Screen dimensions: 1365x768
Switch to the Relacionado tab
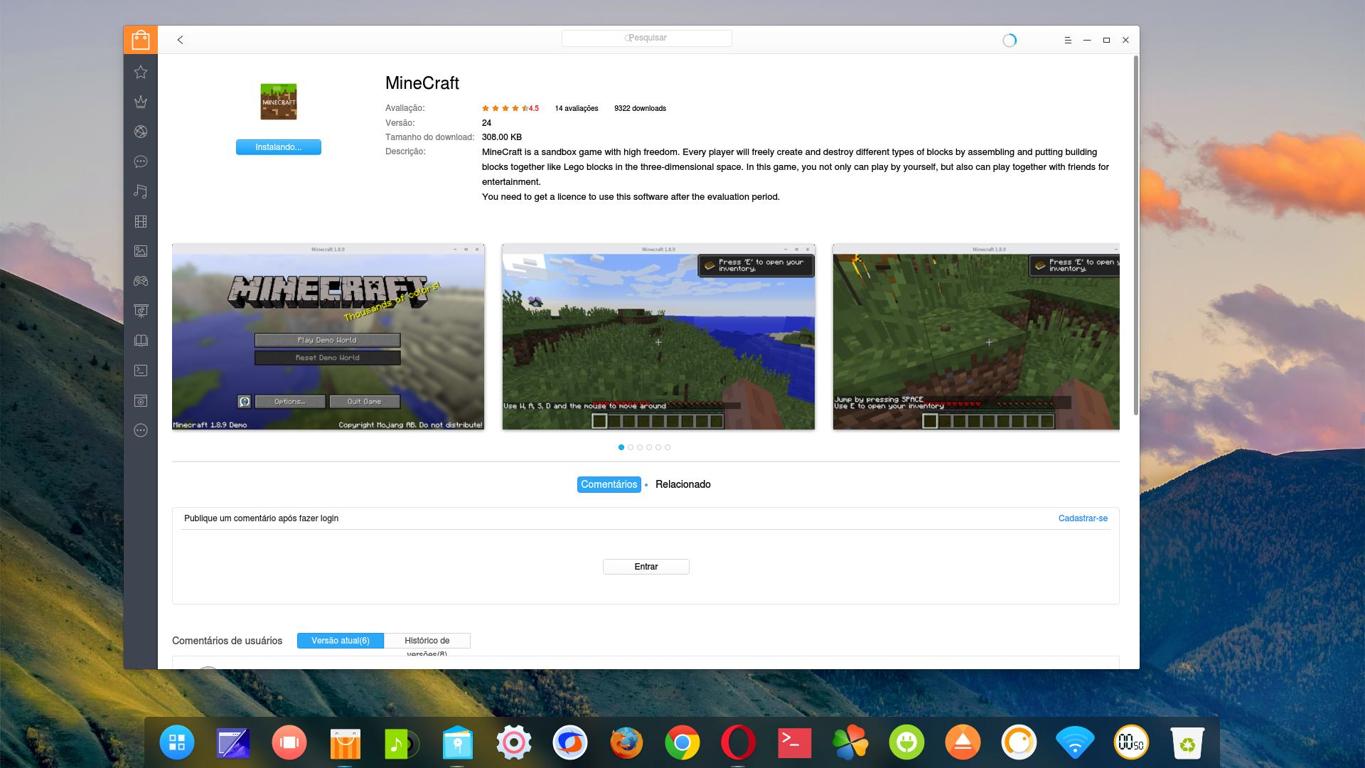pos(683,484)
